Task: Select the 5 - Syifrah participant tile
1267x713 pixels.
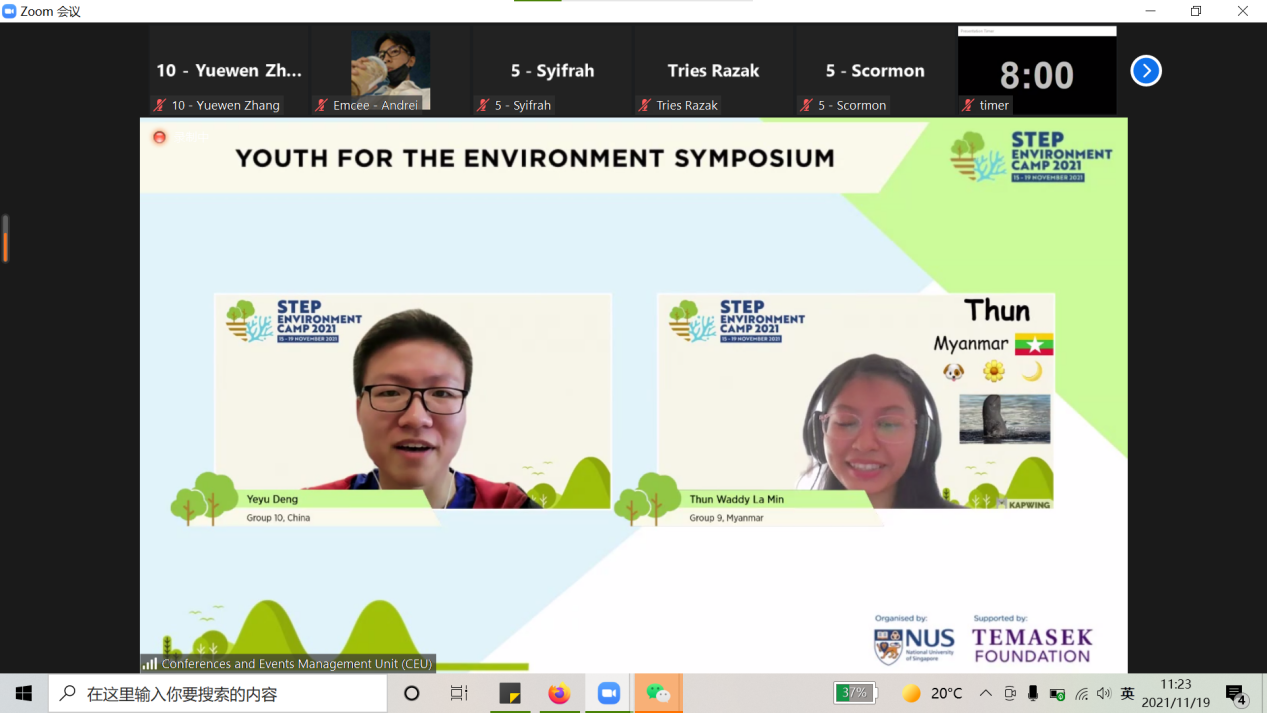Action: click(x=553, y=71)
